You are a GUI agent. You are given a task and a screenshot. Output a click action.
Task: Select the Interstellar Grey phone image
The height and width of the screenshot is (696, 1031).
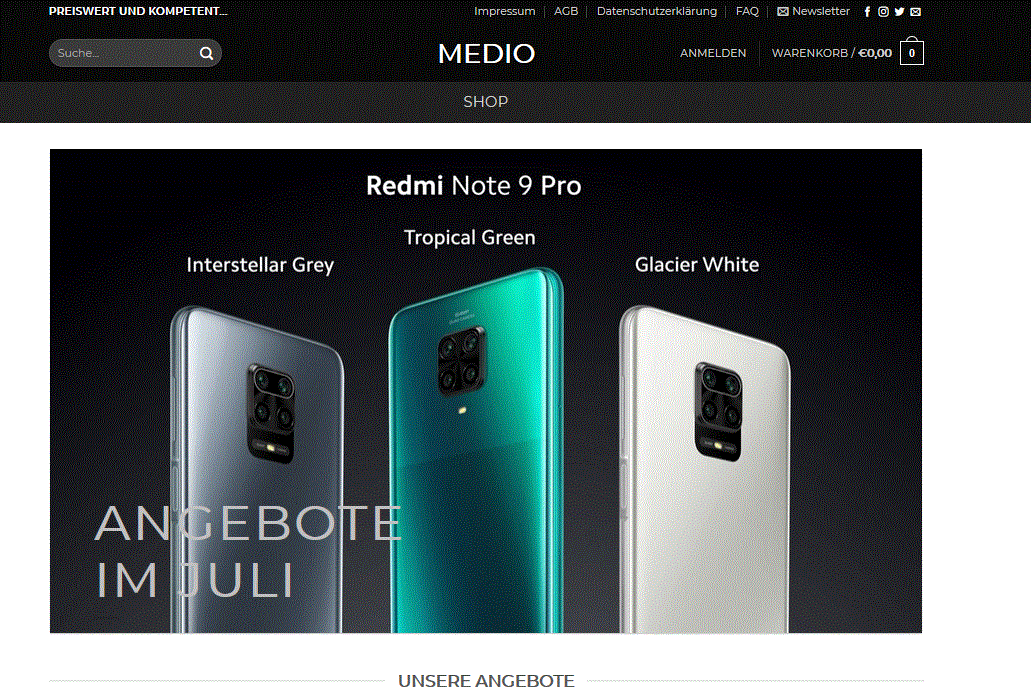click(257, 469)
